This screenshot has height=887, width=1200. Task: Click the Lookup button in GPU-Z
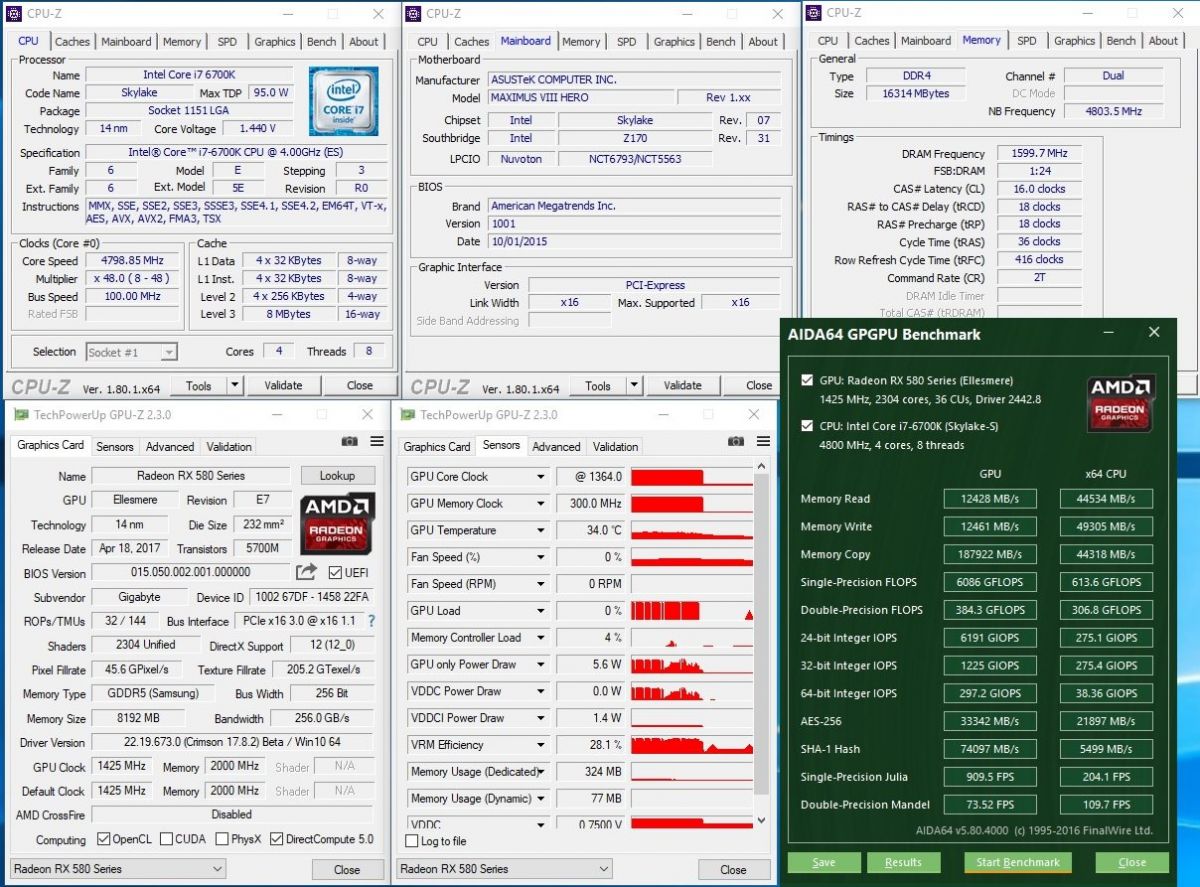pos(337,476)
